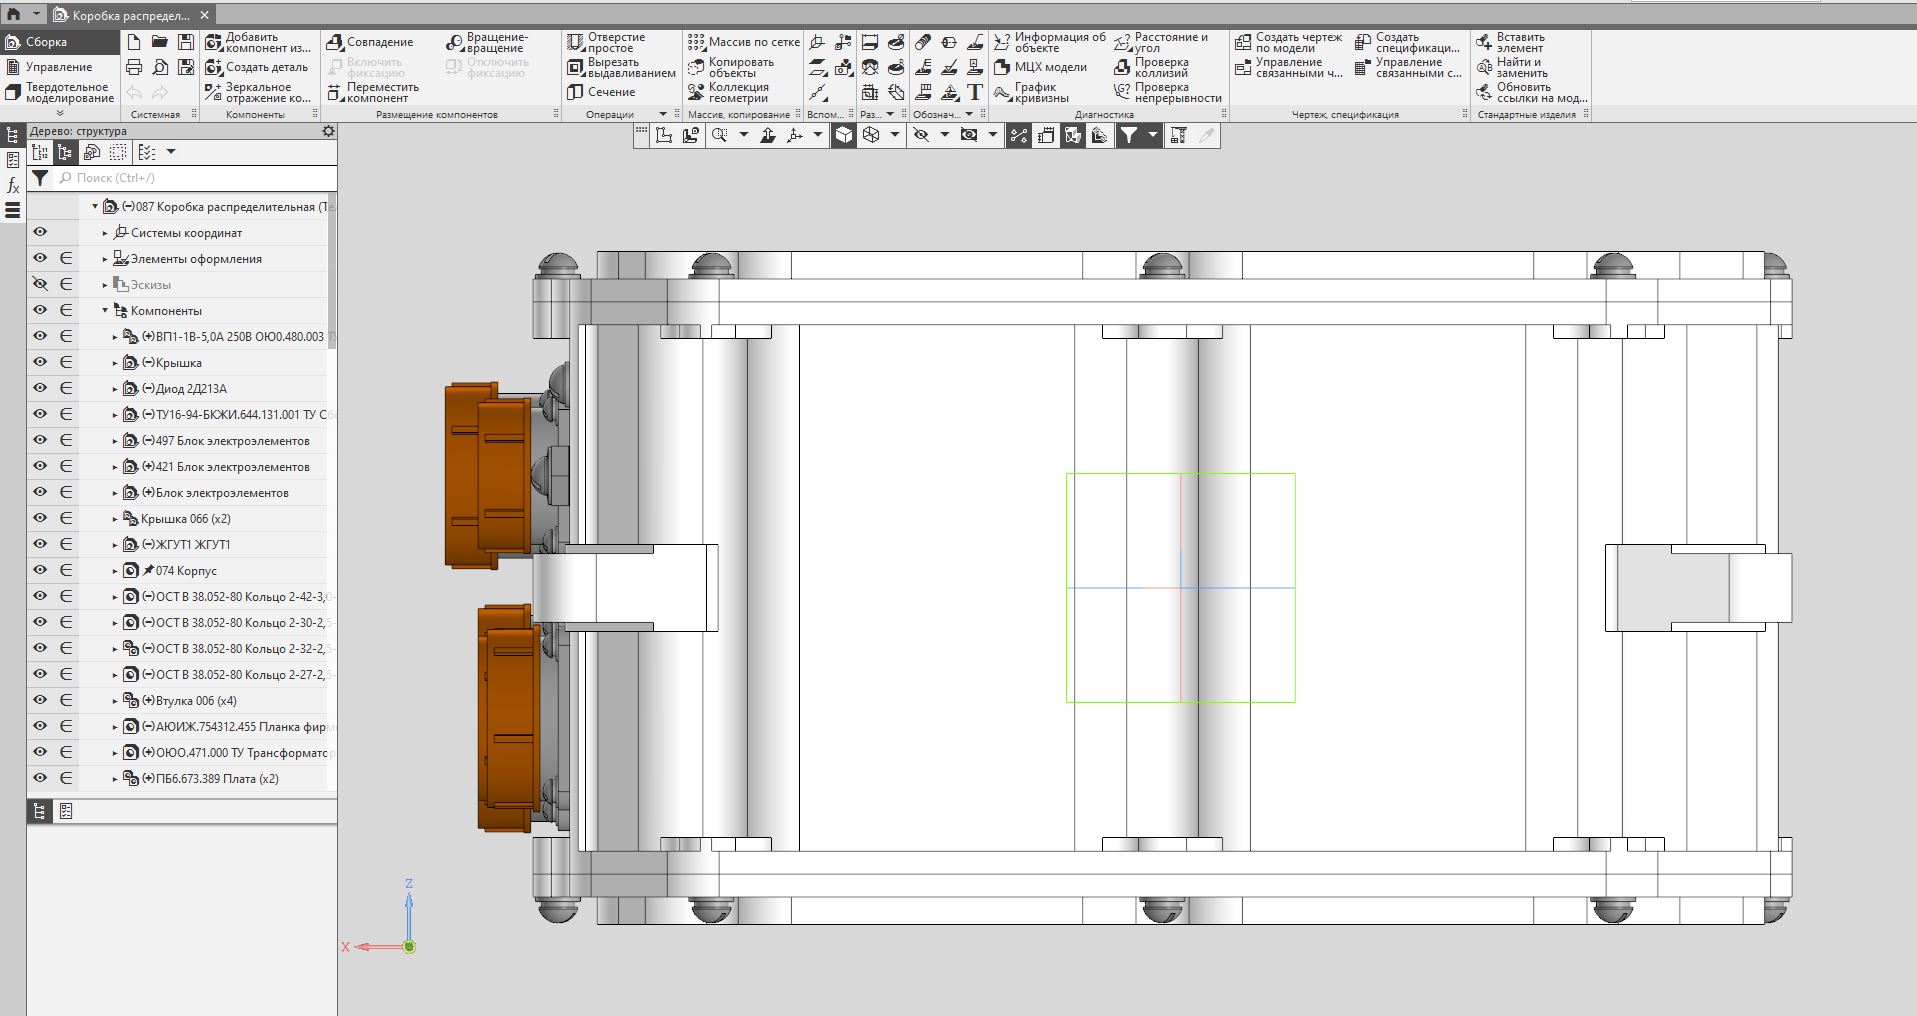
Task: Select the Коробка распределительная document tab
Action: click(130, 16)
